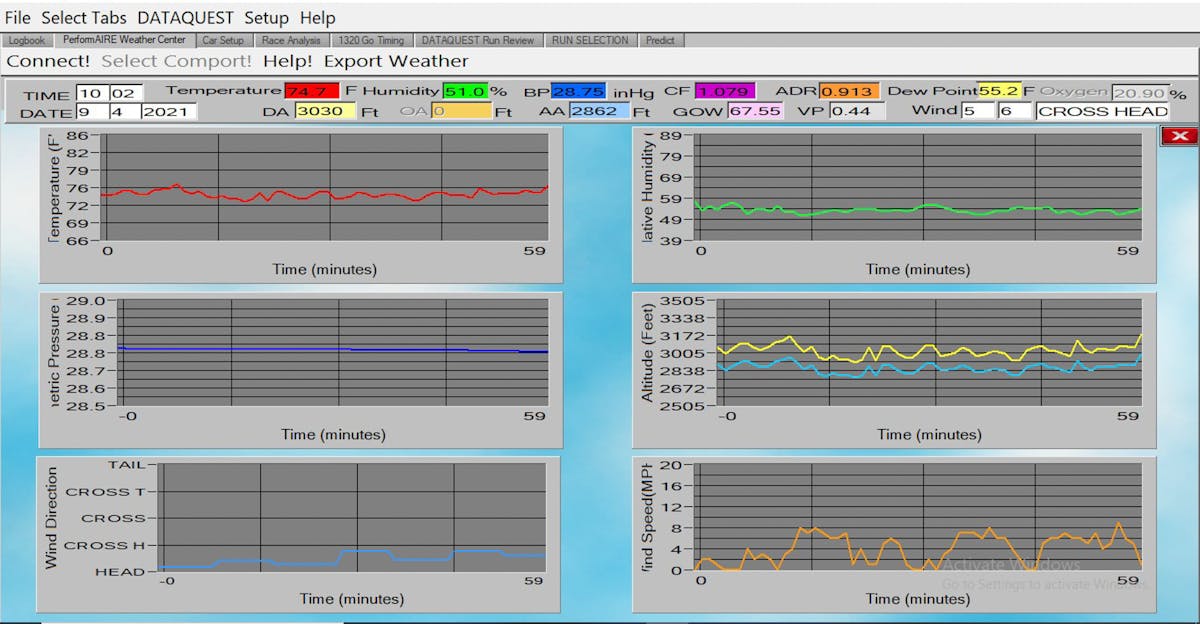Image resolution: width=1200 pixels, height=624 pixels.
Task: Go to the 1320 Go Timing tab
Action: (370, 40)
